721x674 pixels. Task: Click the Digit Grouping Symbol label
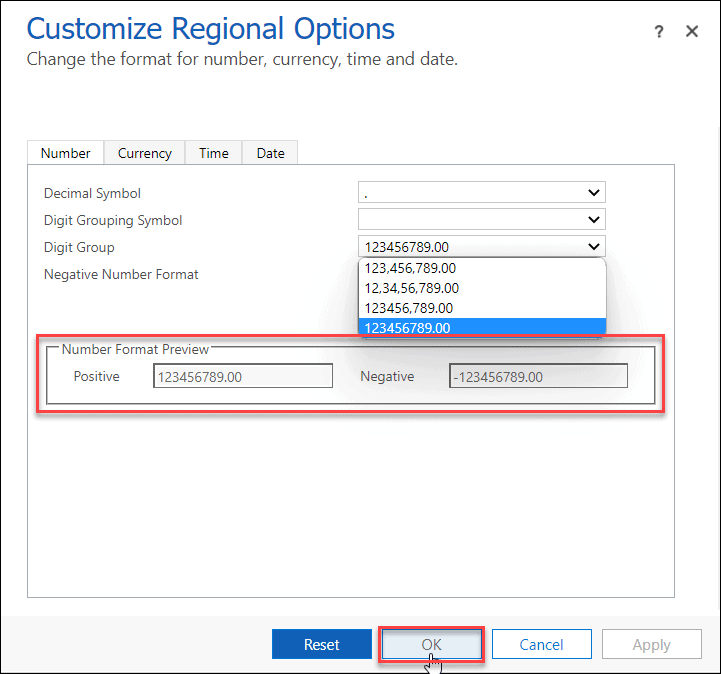tap(113, 220)
